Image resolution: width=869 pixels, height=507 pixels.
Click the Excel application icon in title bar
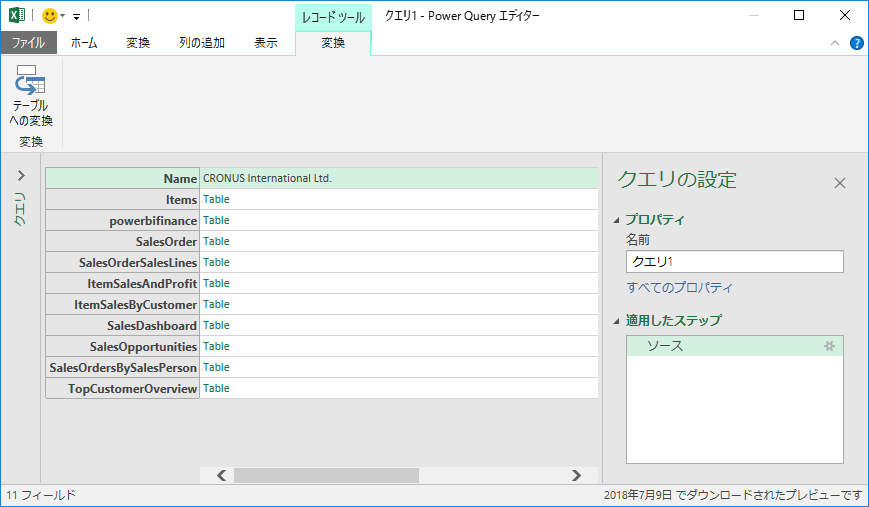click(17, 16)
